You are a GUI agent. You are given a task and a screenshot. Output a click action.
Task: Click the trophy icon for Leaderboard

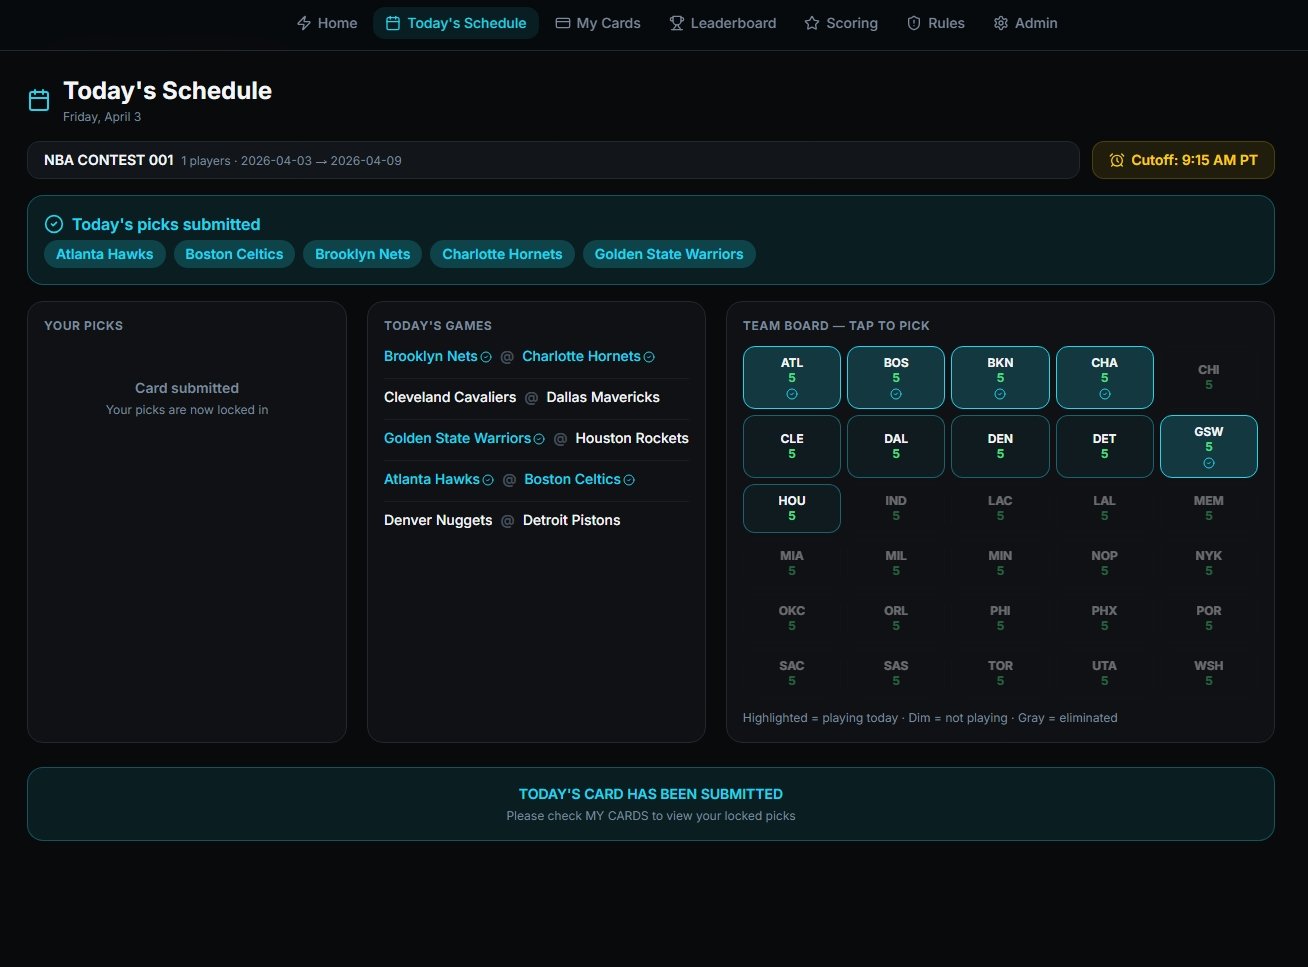click(x=677, y=23)
